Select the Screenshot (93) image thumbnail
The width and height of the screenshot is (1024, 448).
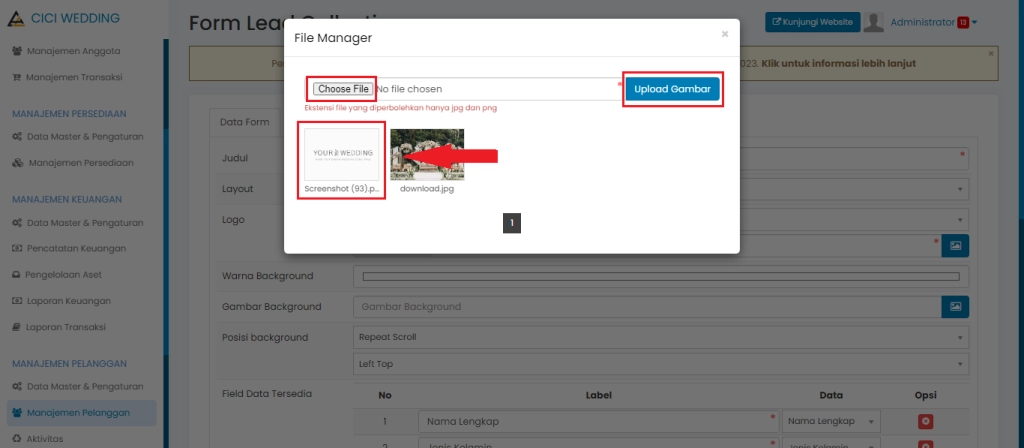[341, 154]
